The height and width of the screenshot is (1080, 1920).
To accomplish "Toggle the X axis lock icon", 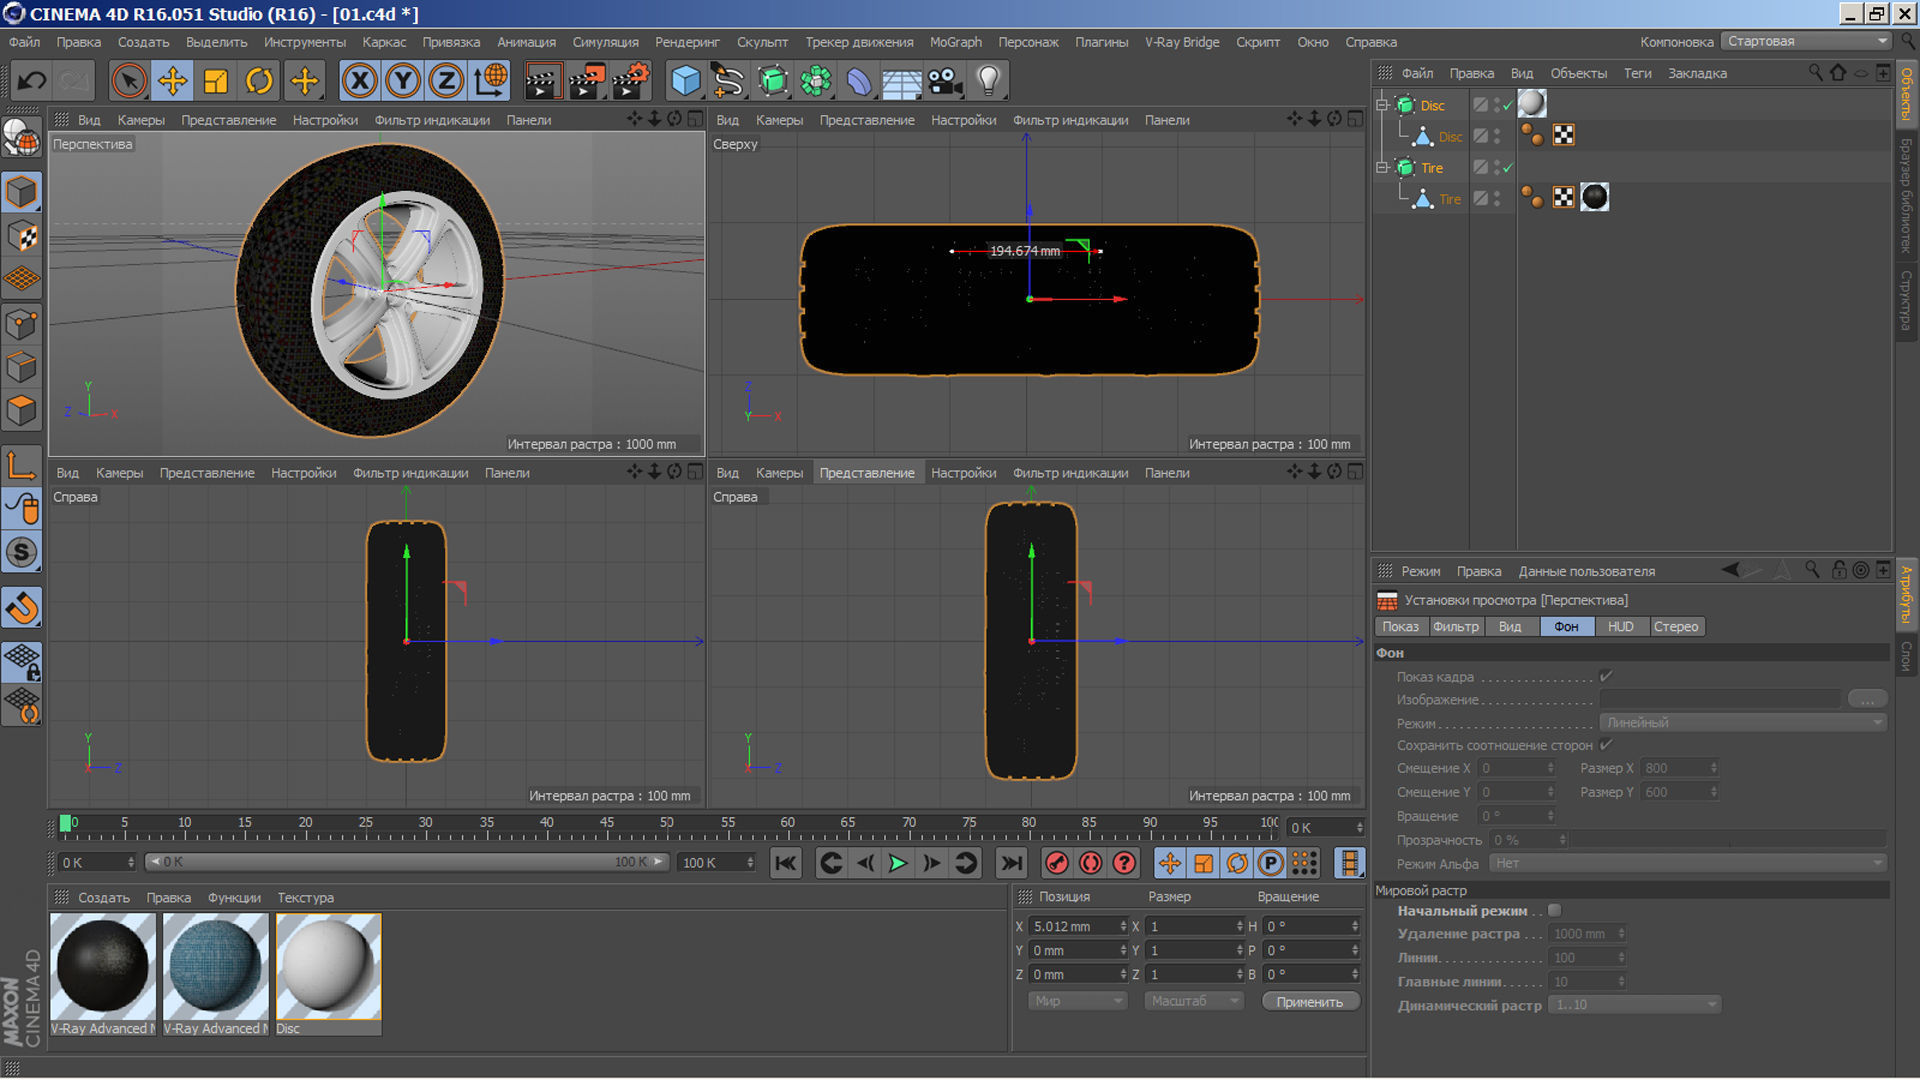I will [359, 81].
